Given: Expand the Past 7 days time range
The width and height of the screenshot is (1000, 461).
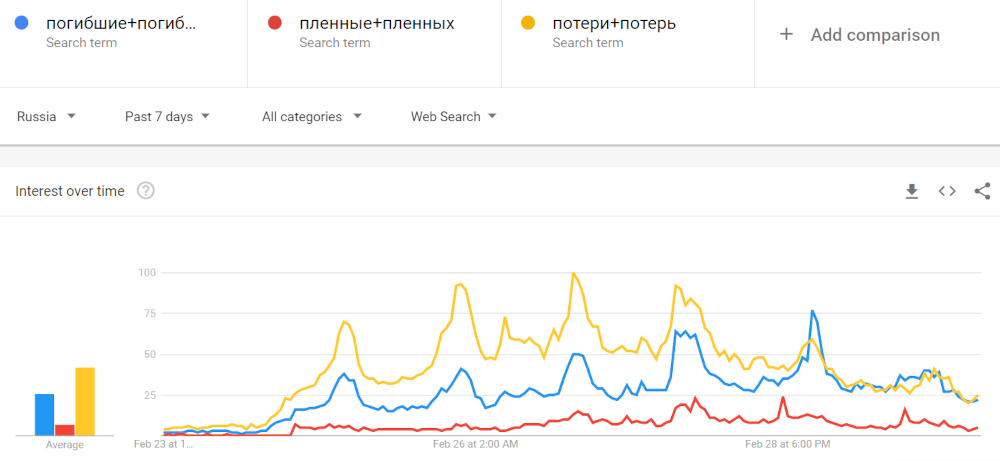Looking at the screenshot, I should [167, 117].
